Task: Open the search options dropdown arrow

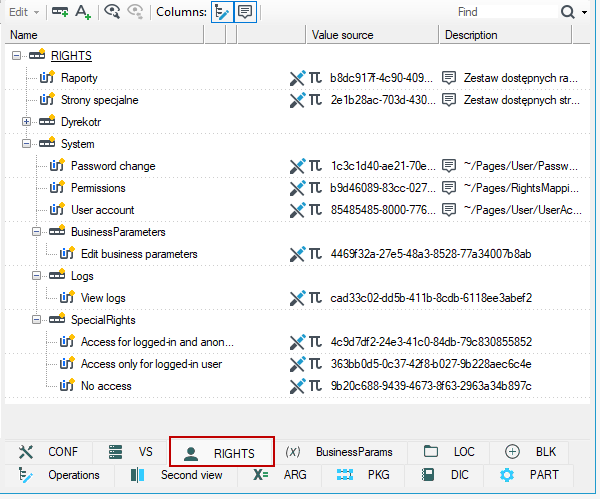Action: coord(584,12)
